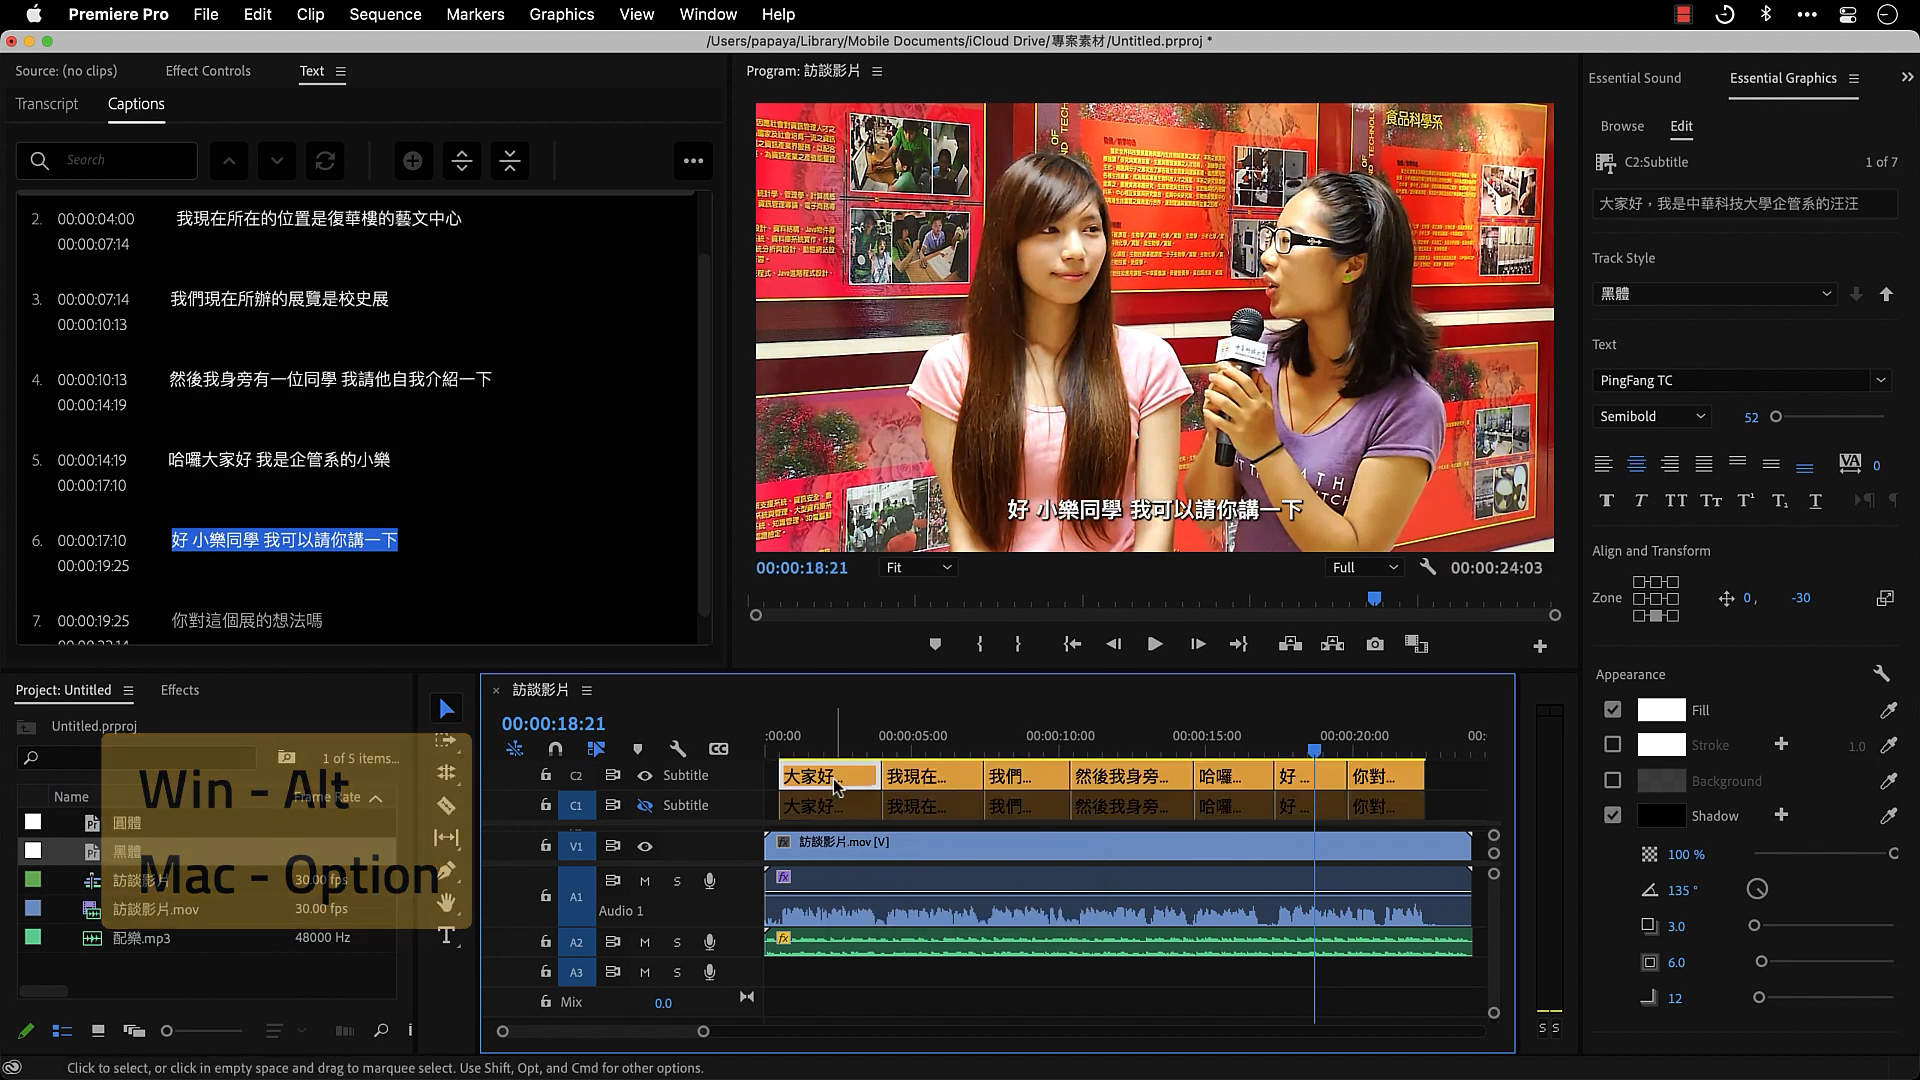Hide the C2 Subtitle track eye
This screenshot has height=1080, width=1920.
point(645,775)
